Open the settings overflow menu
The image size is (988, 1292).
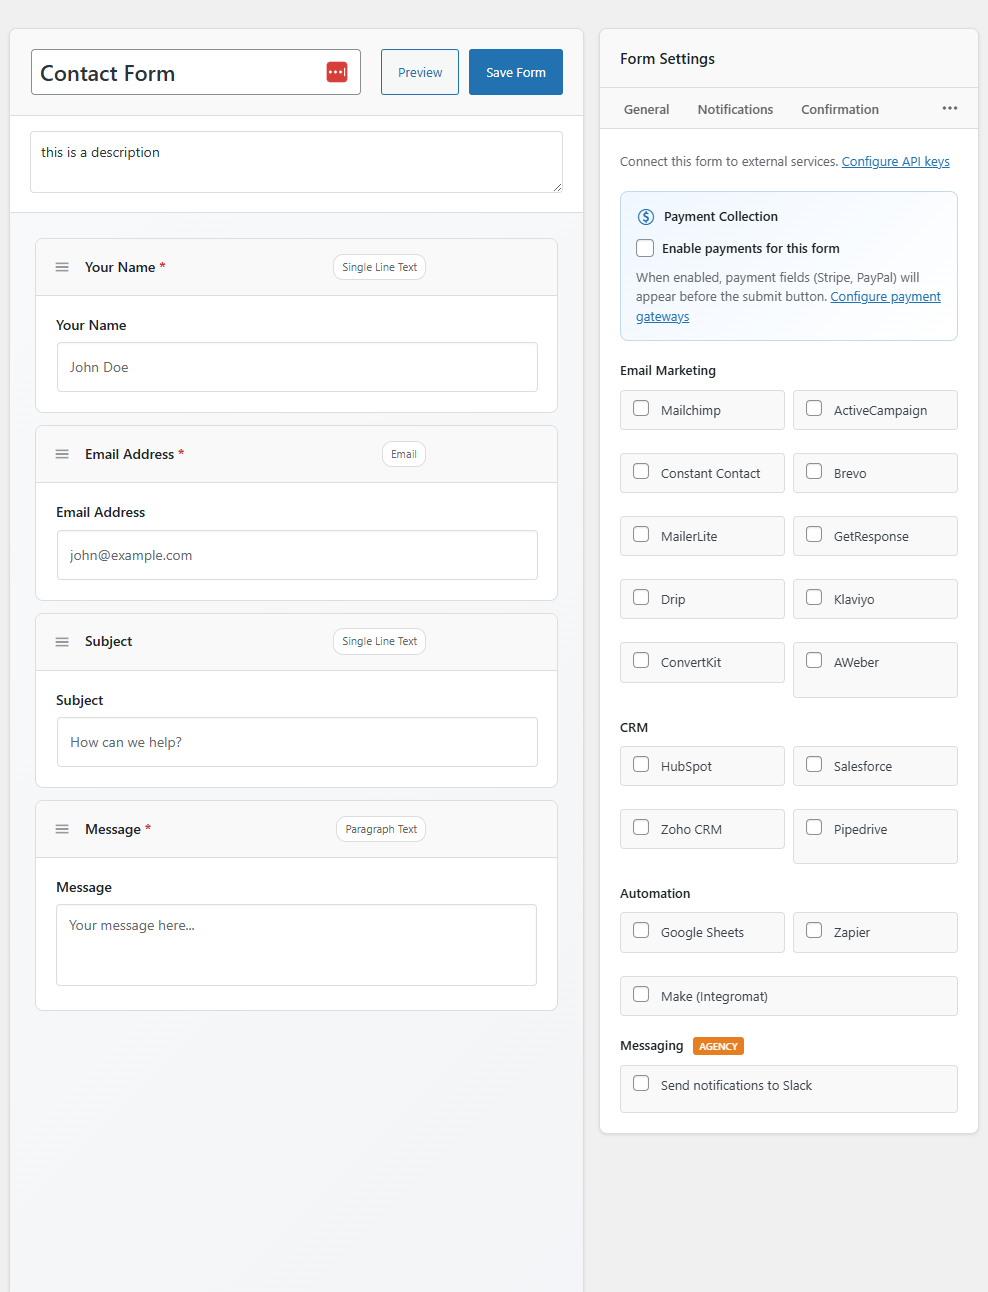tap(948, 108)
